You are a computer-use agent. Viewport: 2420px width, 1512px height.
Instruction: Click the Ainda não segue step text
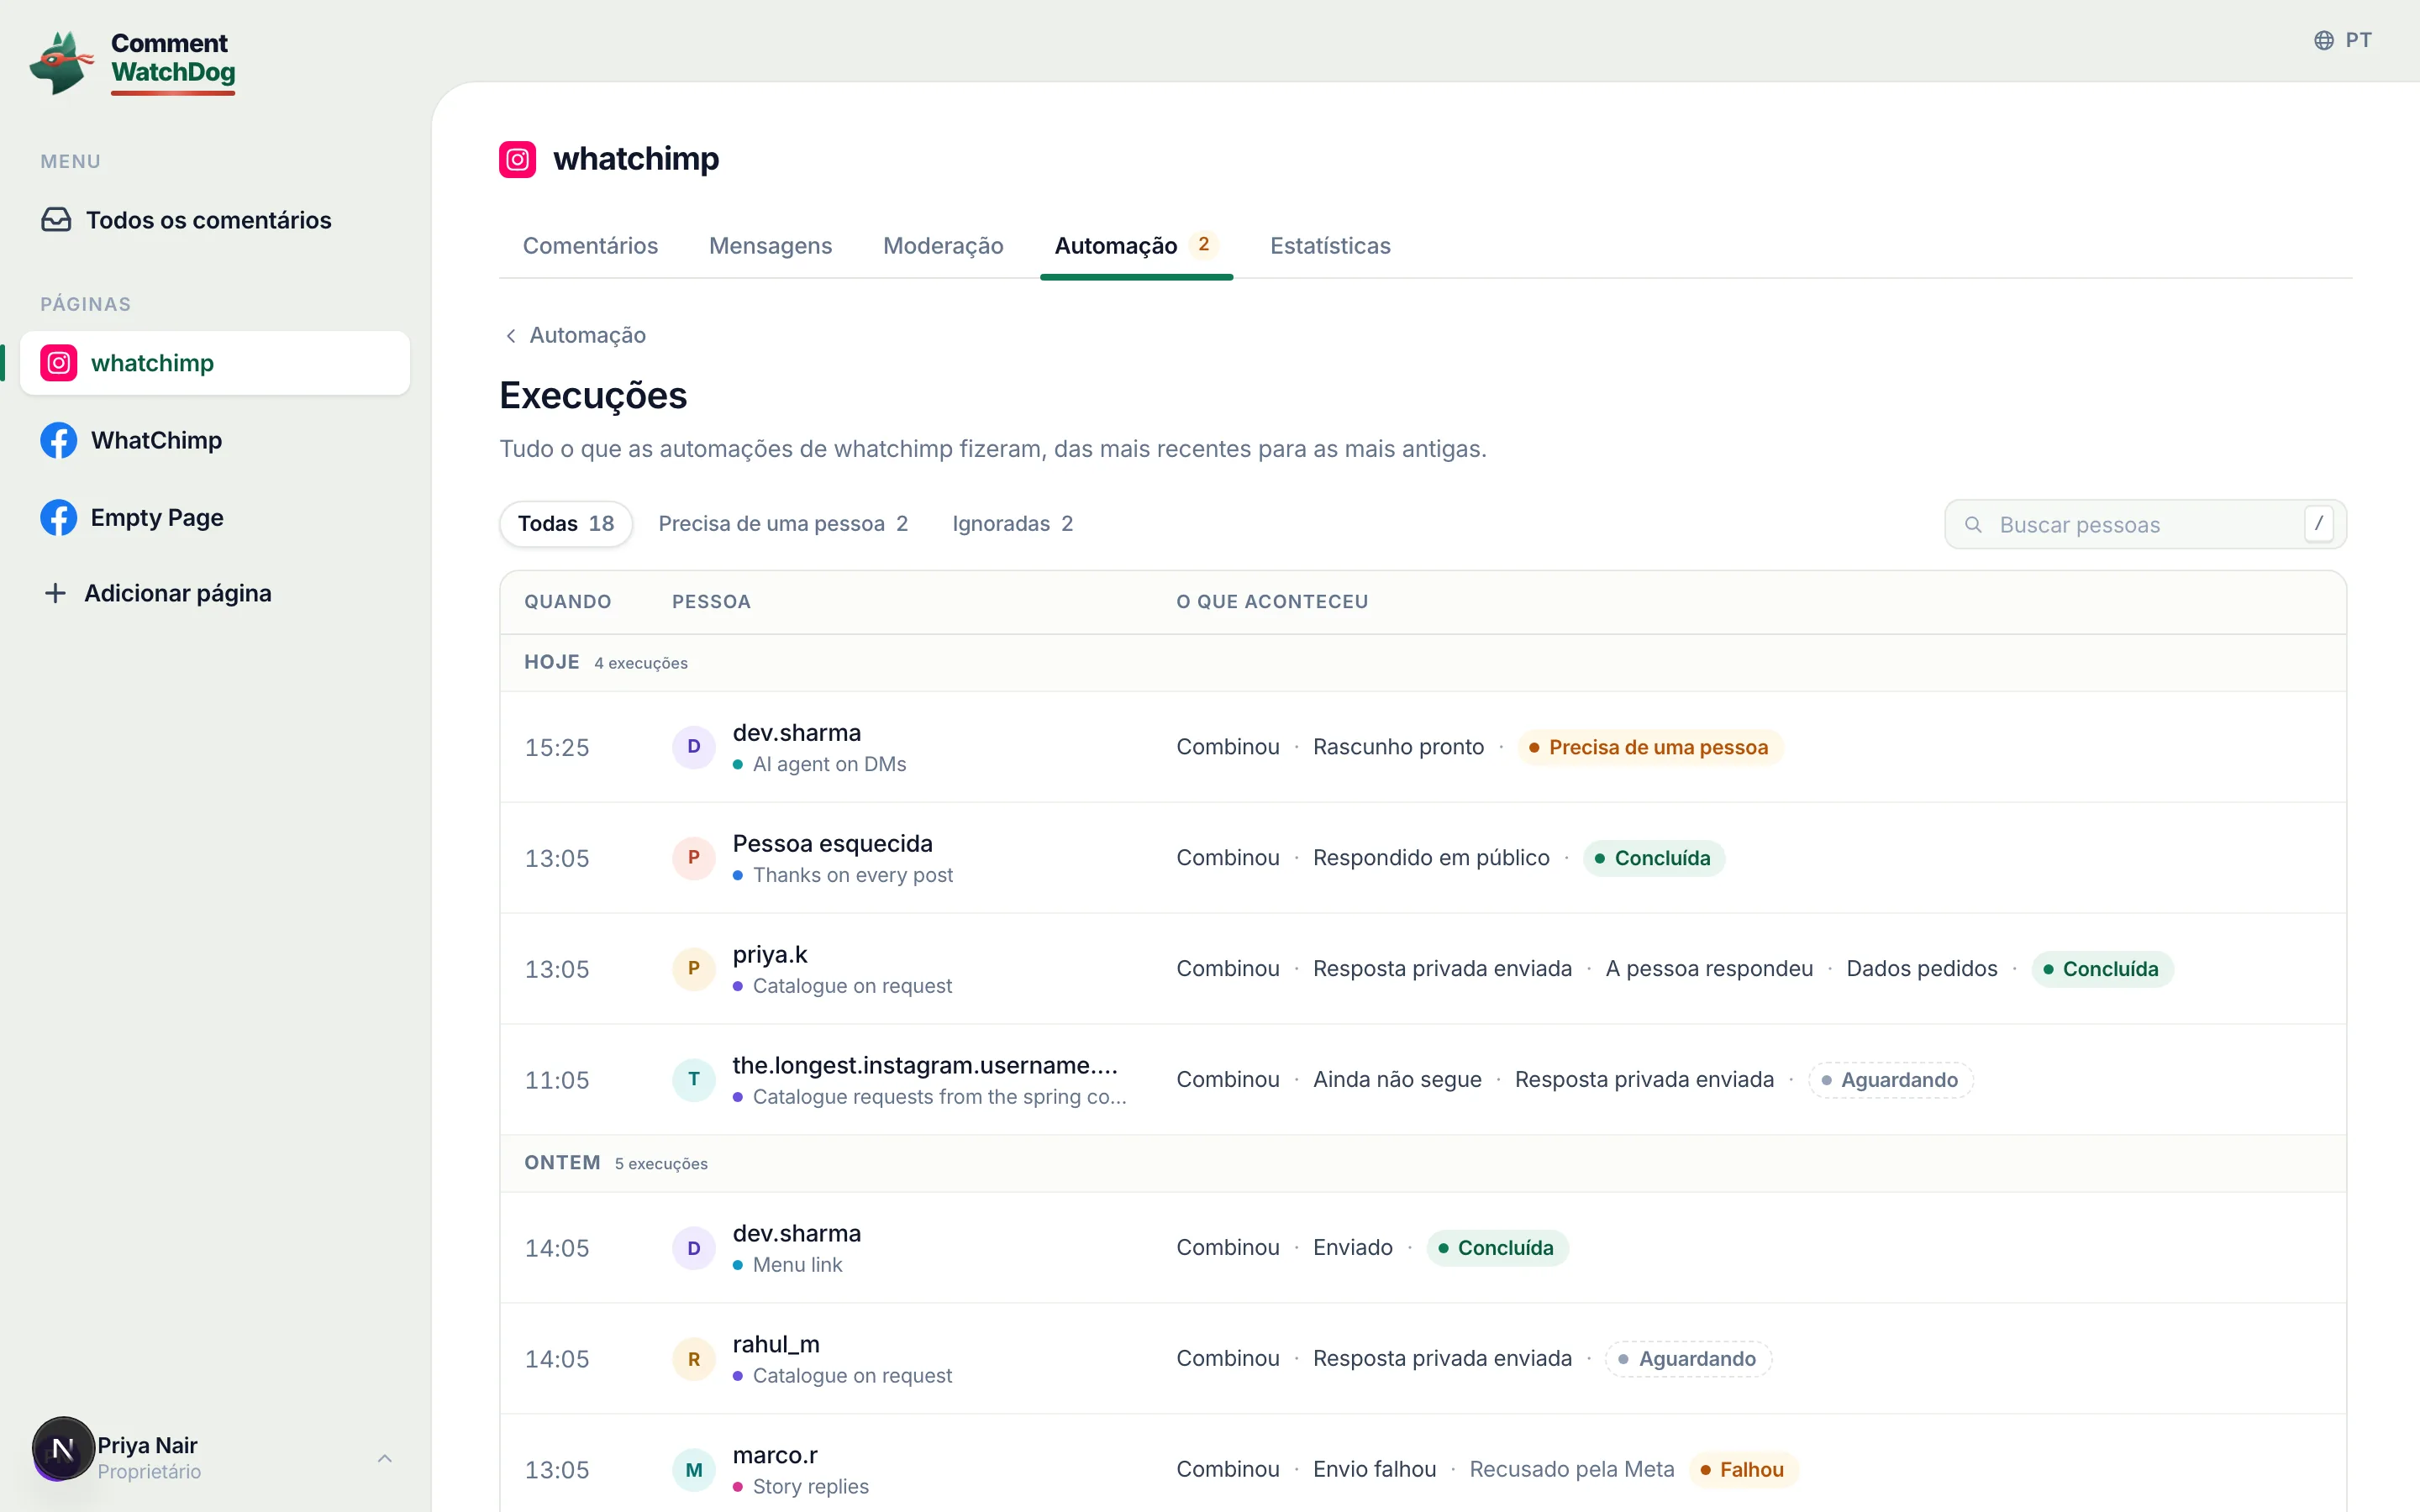pyautogui.click(x=1397, y=1080)
